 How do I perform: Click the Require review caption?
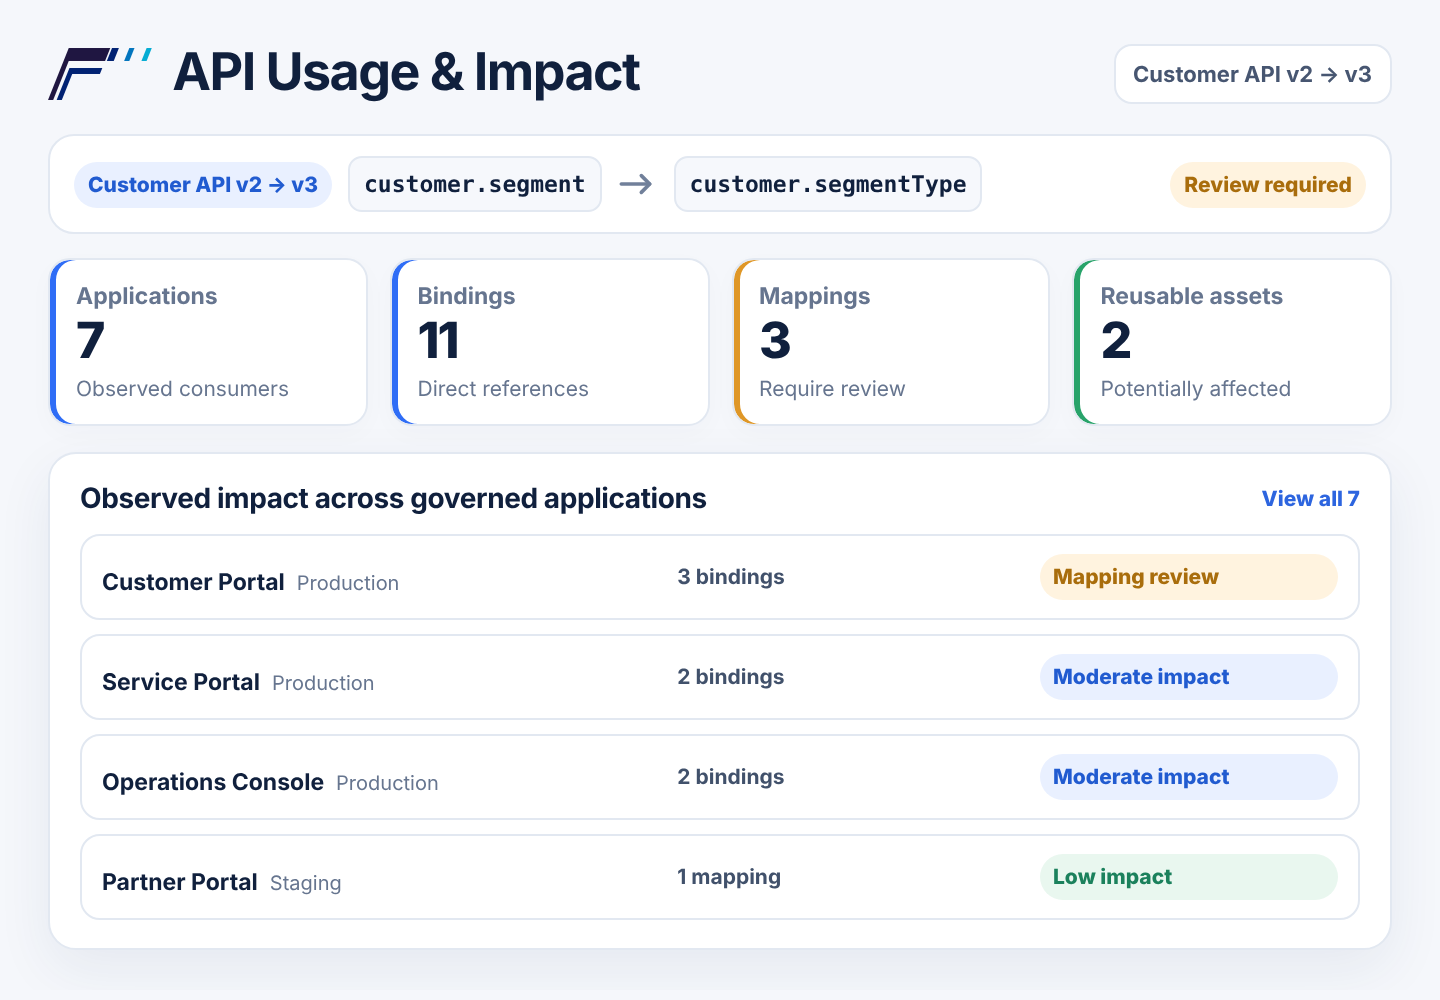pyautogui.click(x=832, y=389)
